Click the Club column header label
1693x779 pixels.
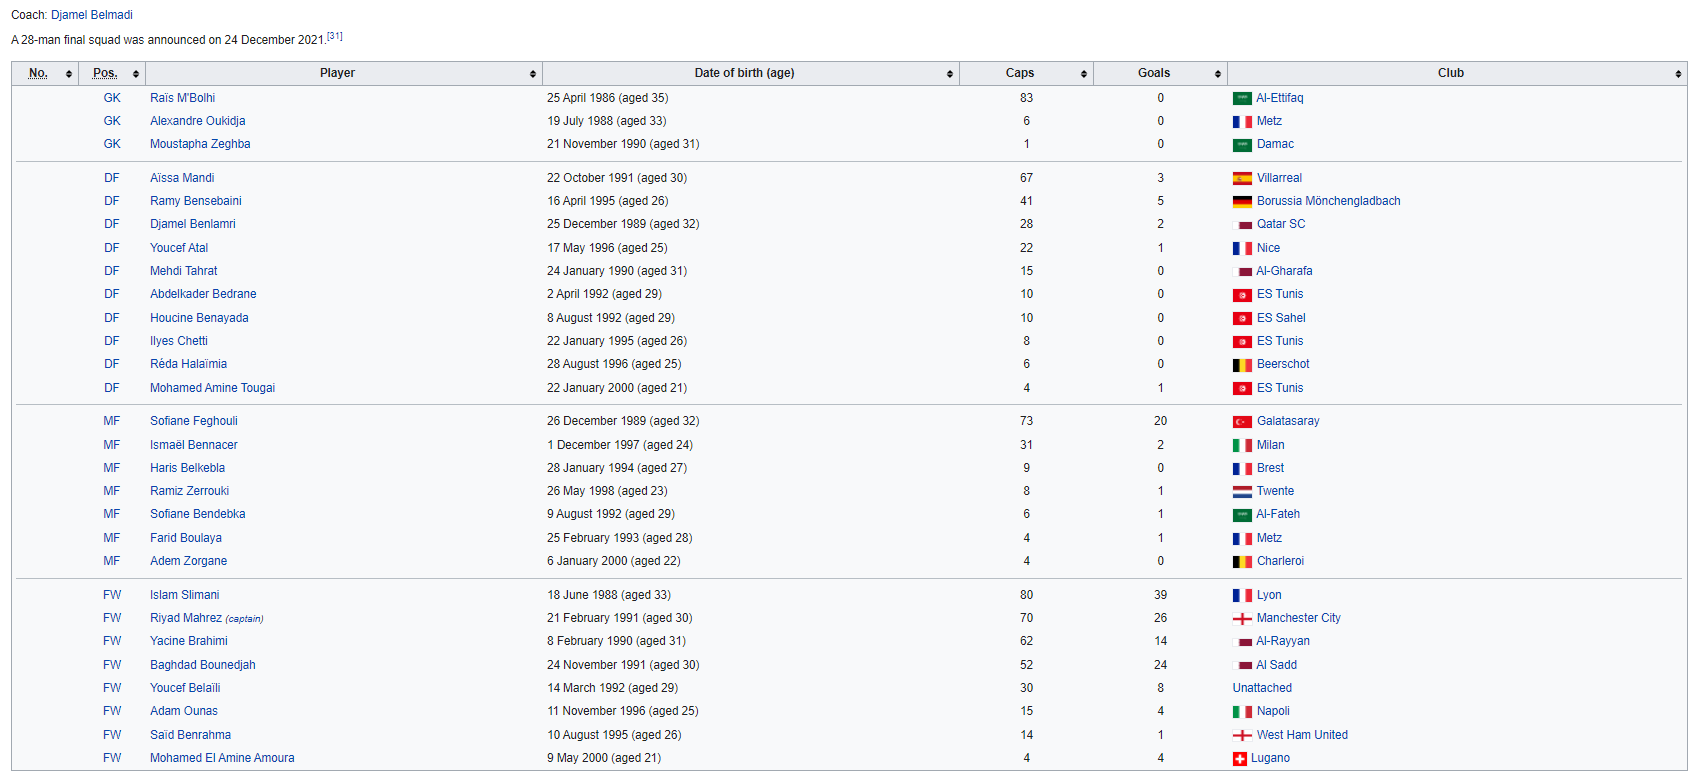tap(1451, 73)
